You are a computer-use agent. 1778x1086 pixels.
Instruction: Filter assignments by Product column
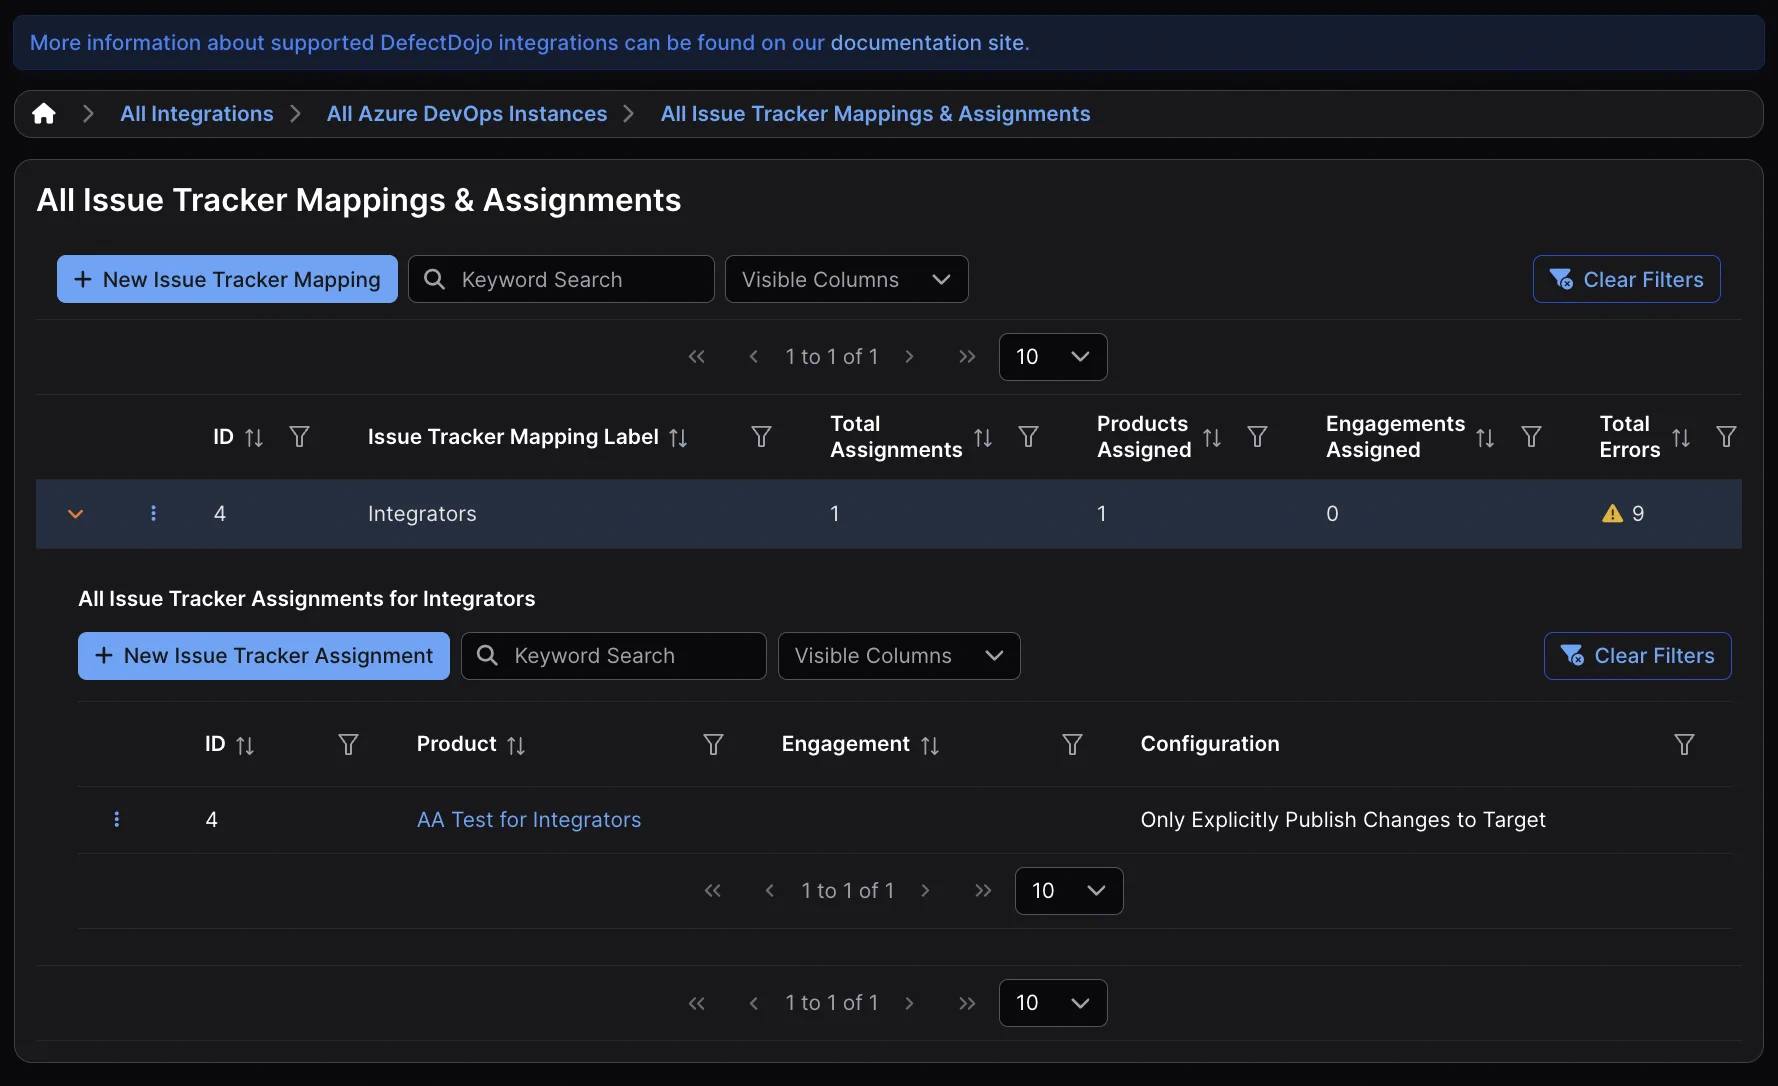point(713,744)
